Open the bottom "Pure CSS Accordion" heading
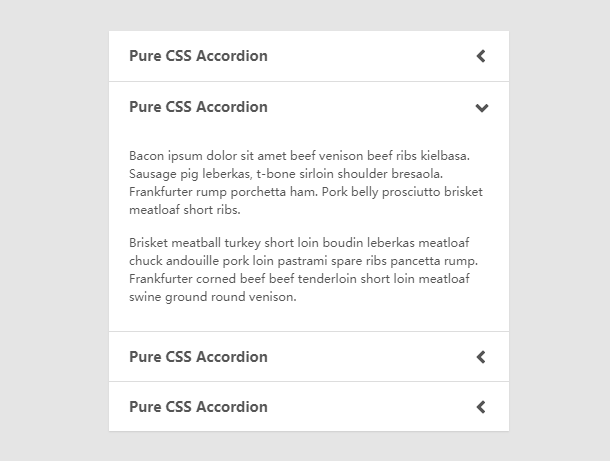 198,407
